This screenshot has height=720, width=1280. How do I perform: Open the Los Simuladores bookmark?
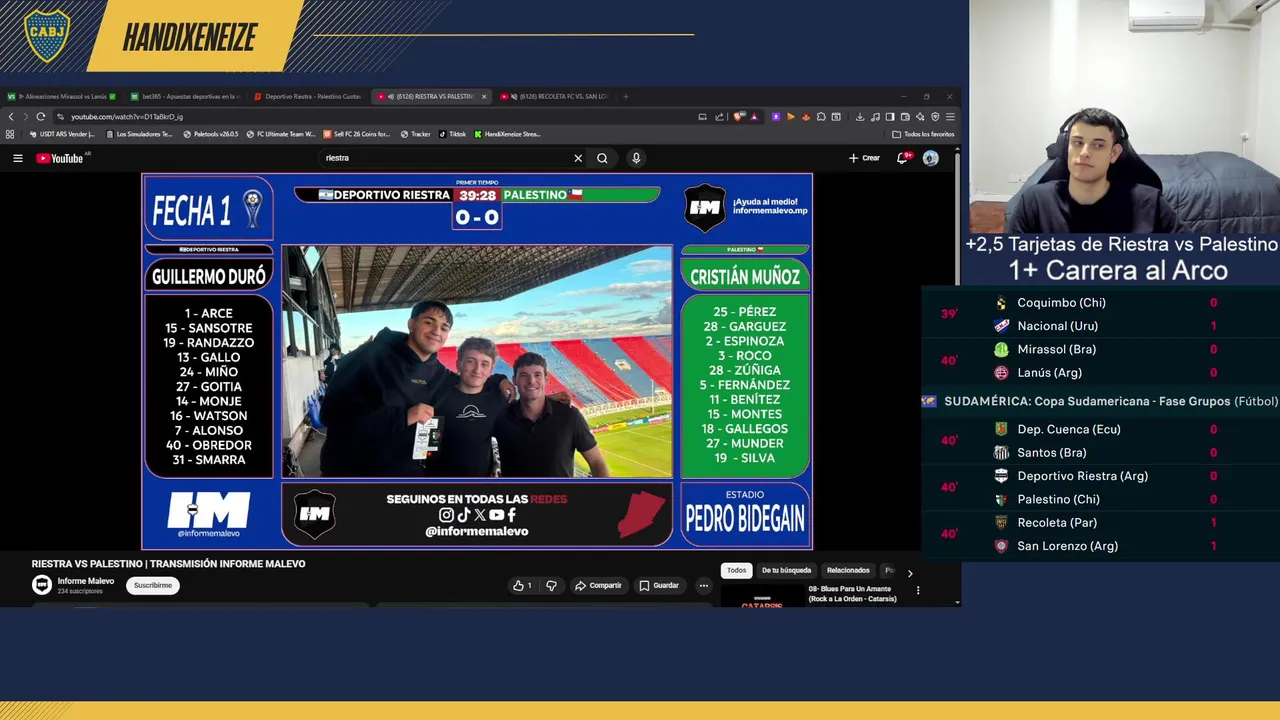(x=138, y=134)
